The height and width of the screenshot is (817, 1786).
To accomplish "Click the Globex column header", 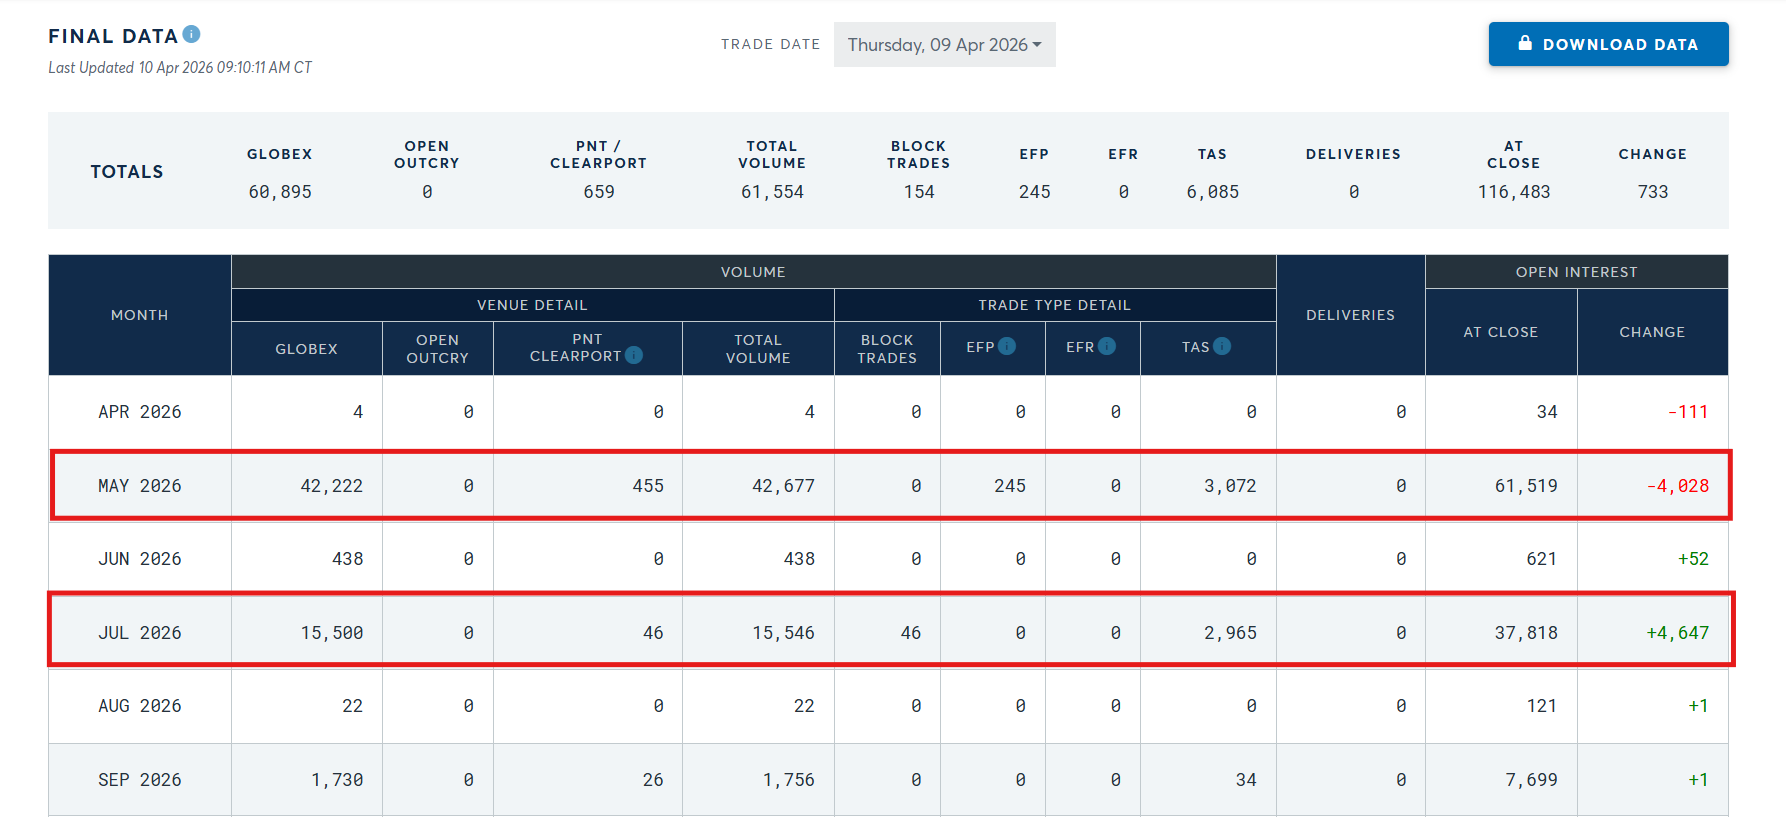I will click(306, 349).
